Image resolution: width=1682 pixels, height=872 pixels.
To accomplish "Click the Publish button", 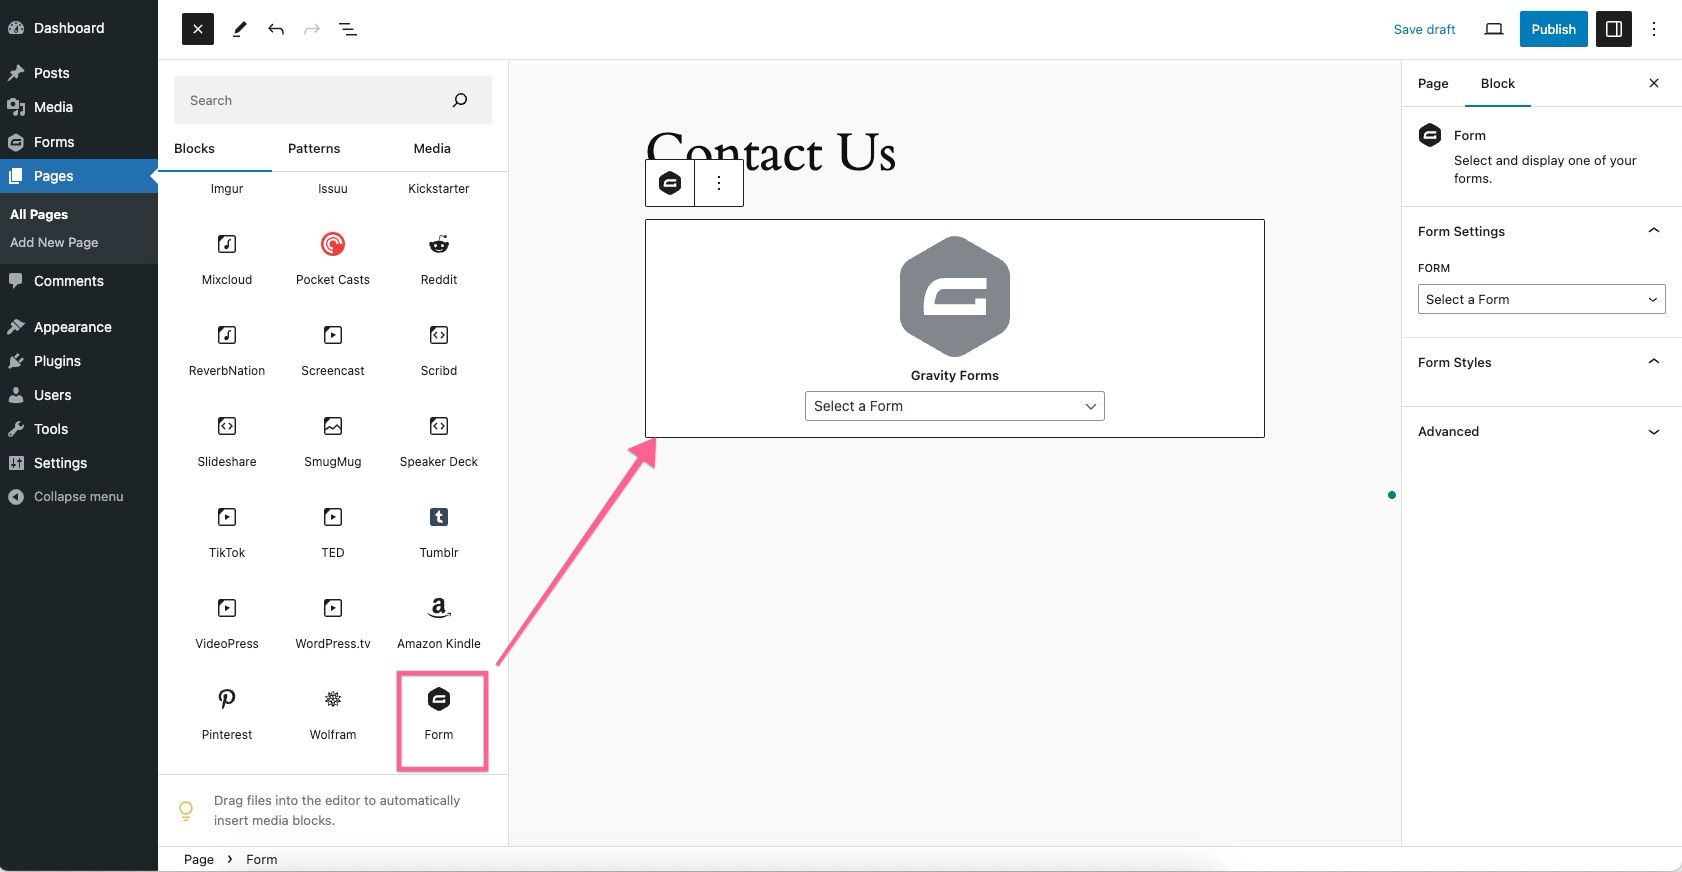I will click(1553, 29).
